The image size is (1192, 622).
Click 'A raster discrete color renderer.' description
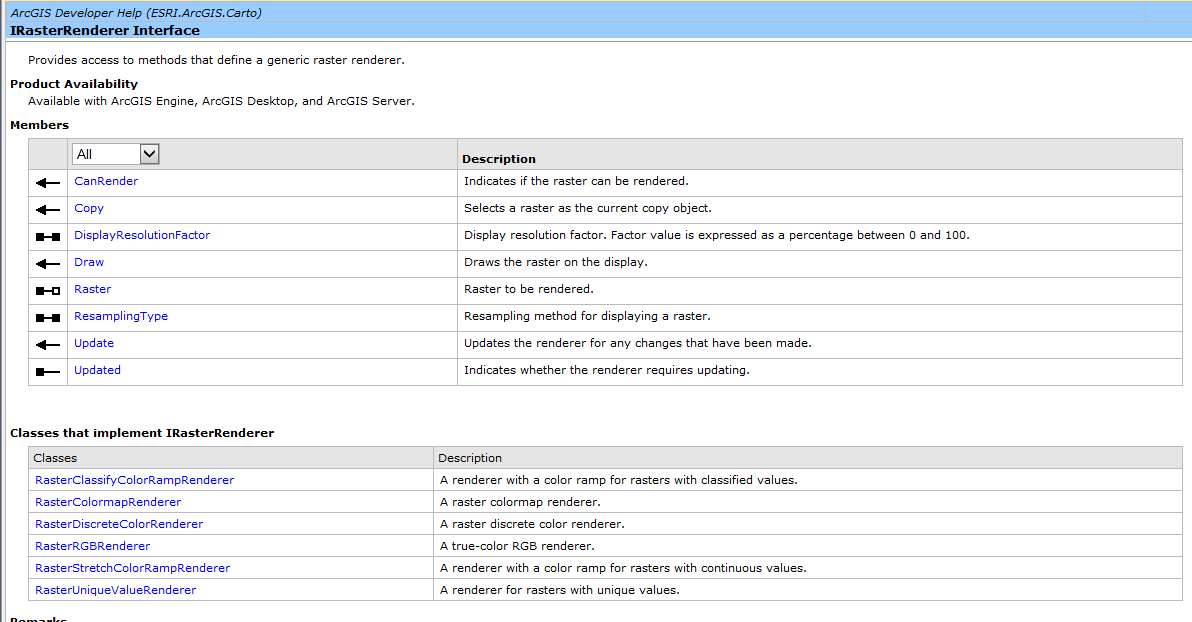tap(532, 524)
